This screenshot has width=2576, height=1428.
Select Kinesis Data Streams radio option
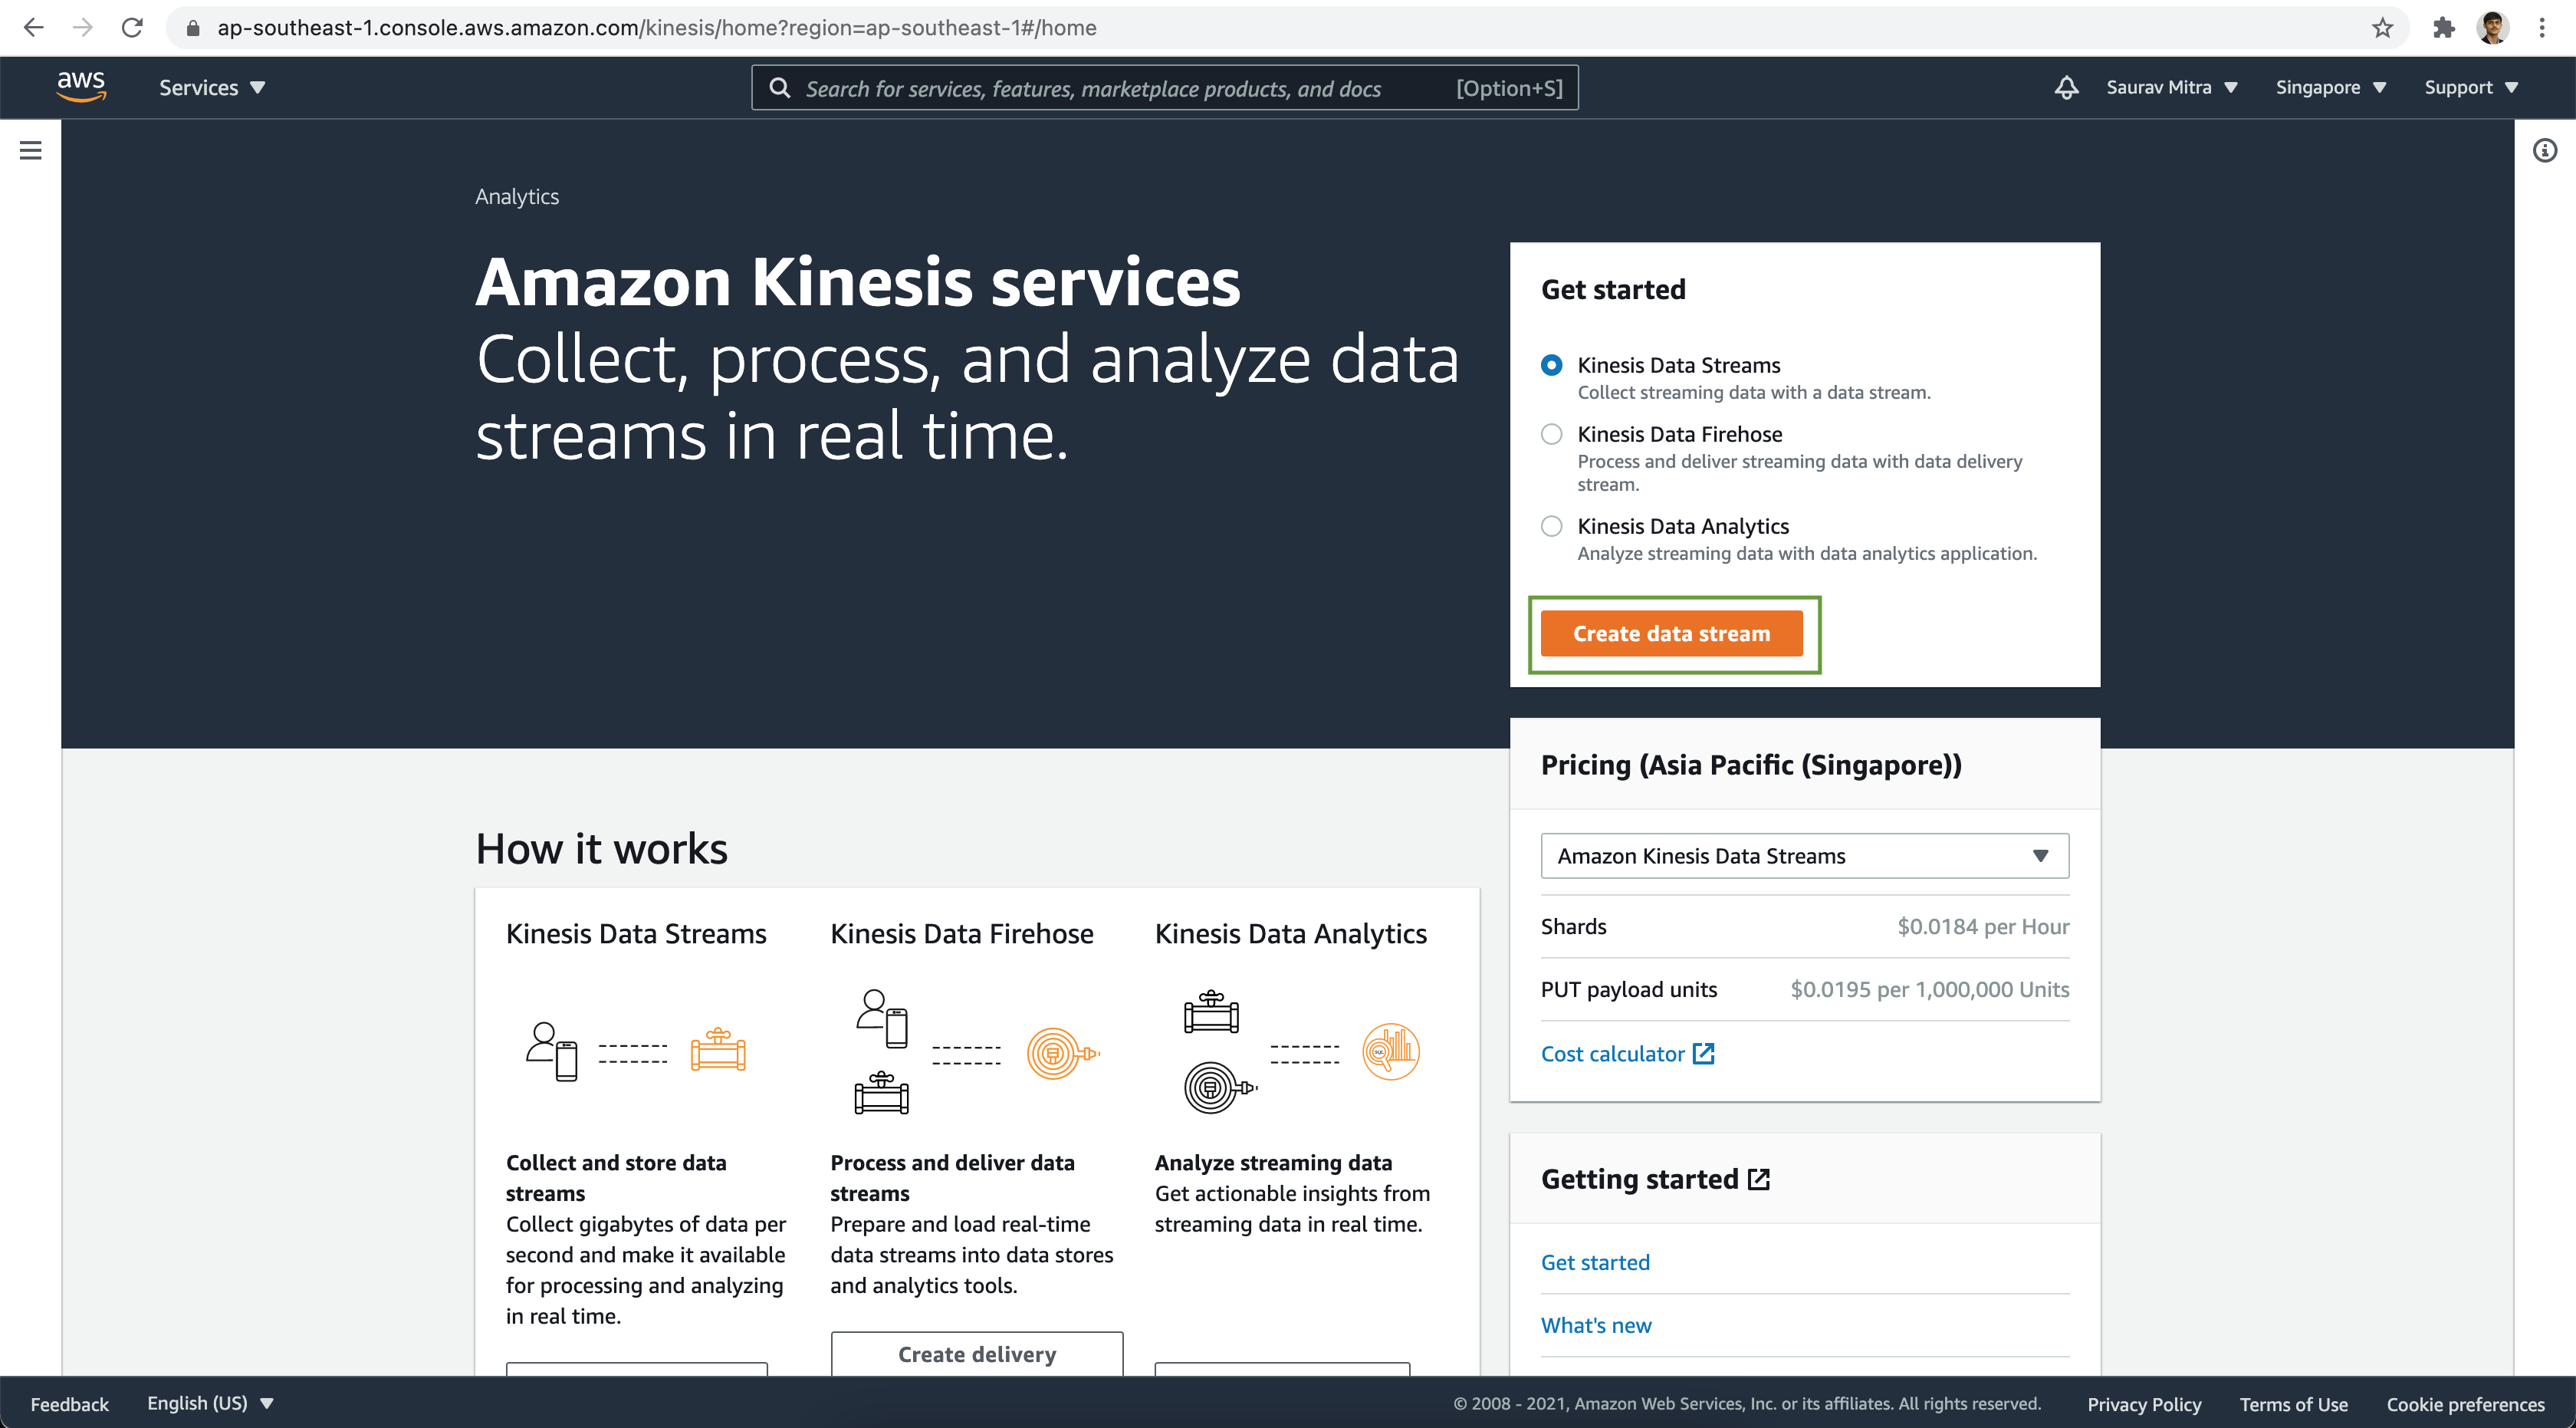pos(1551,365)
